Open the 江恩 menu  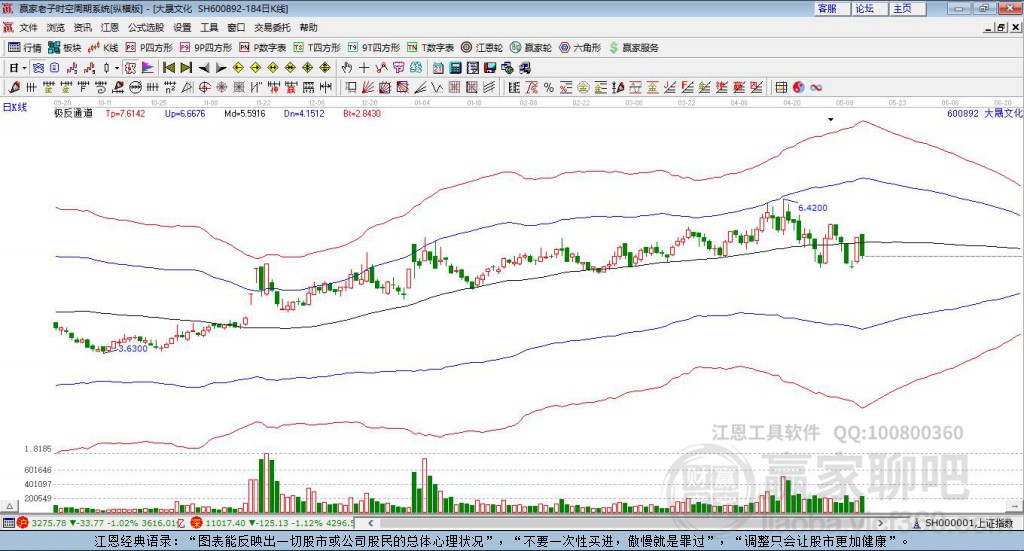coord(110,27)
